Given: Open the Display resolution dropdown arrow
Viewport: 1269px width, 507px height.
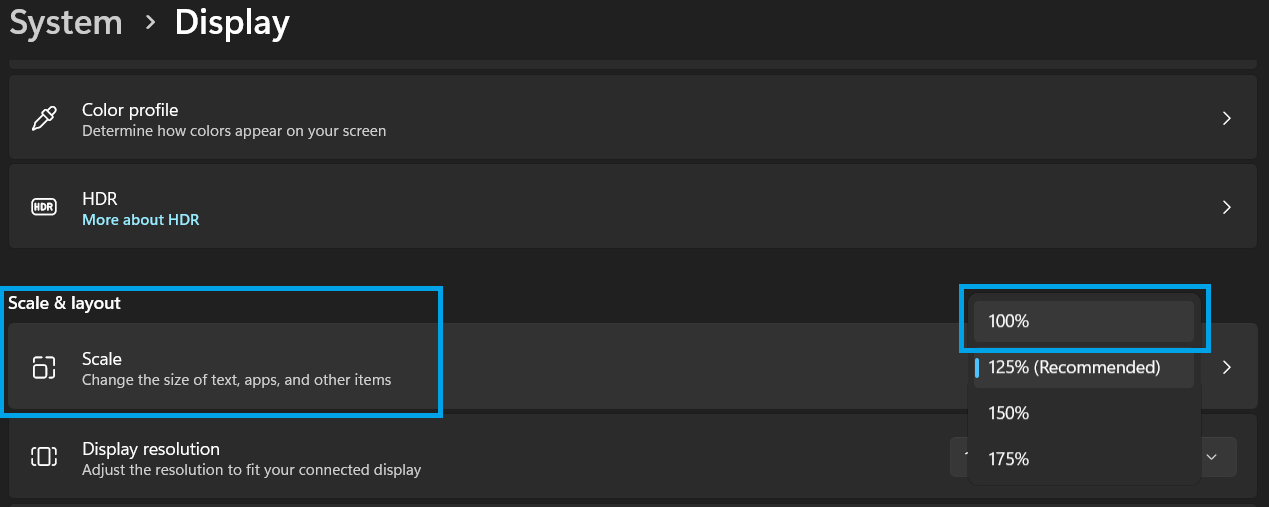Looking at the screenshot, I should tap(1212, 457).
